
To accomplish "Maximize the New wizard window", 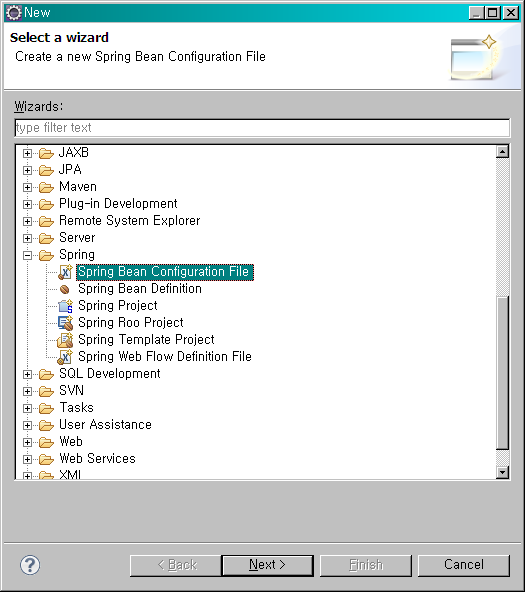I will coord(493,13).
